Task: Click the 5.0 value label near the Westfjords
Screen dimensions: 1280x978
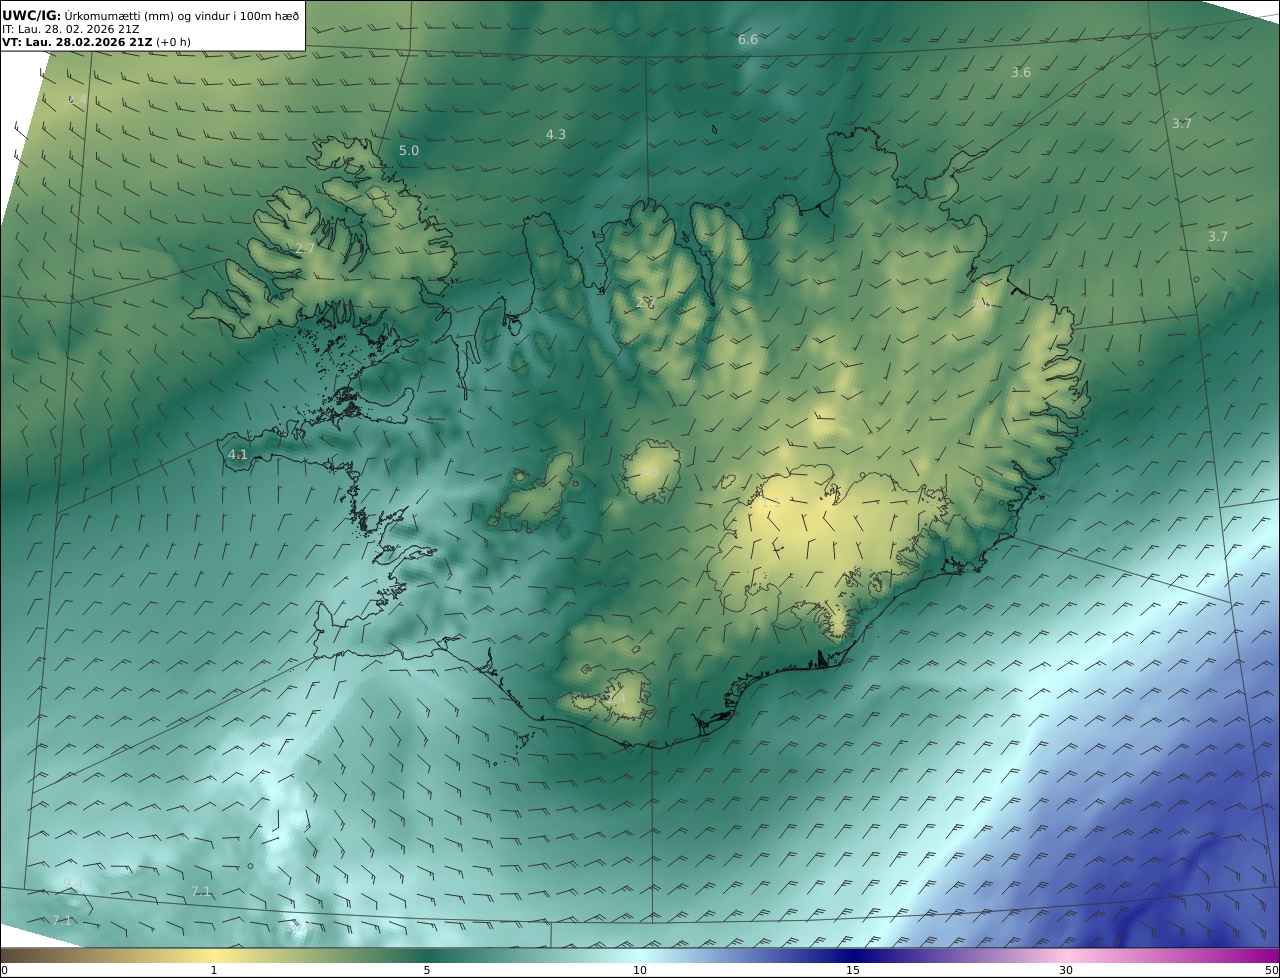Action: click(409, 151)
